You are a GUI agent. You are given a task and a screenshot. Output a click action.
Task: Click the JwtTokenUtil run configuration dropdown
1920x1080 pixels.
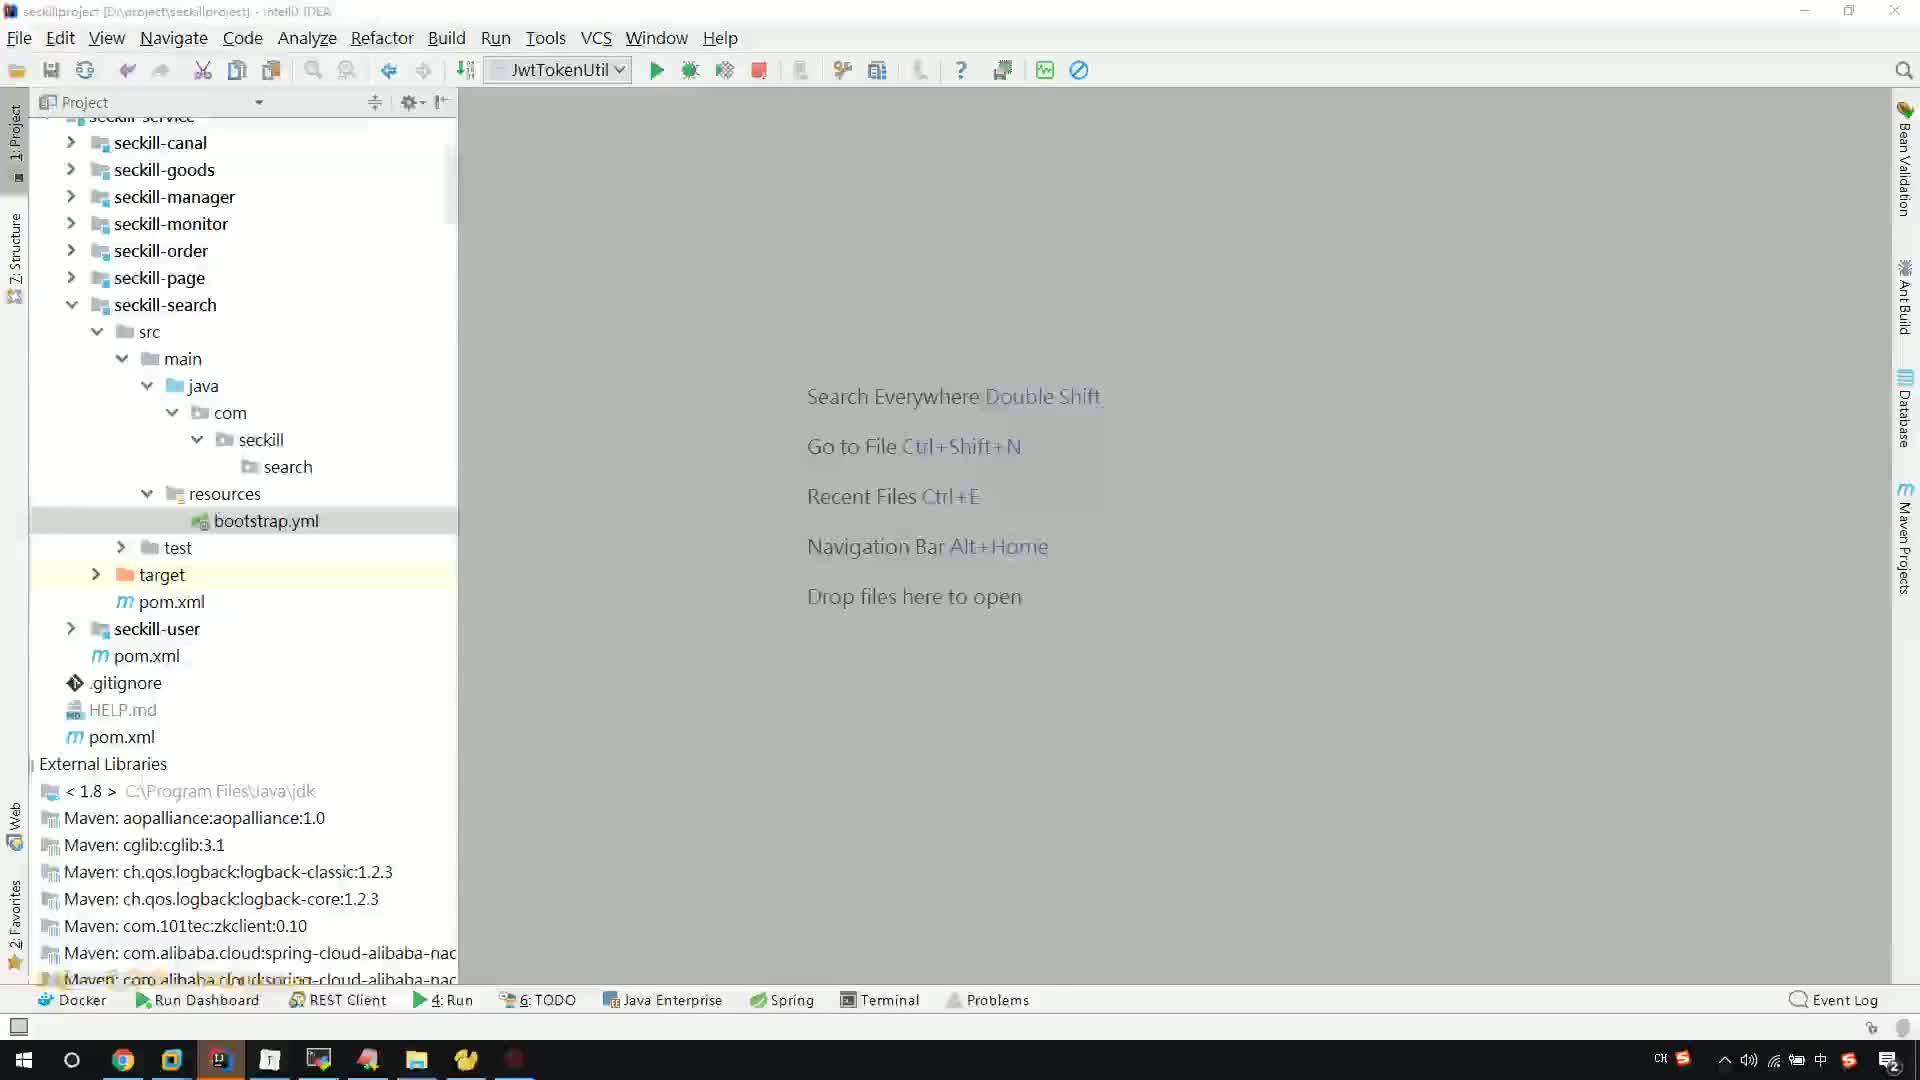tap(566, 70)
